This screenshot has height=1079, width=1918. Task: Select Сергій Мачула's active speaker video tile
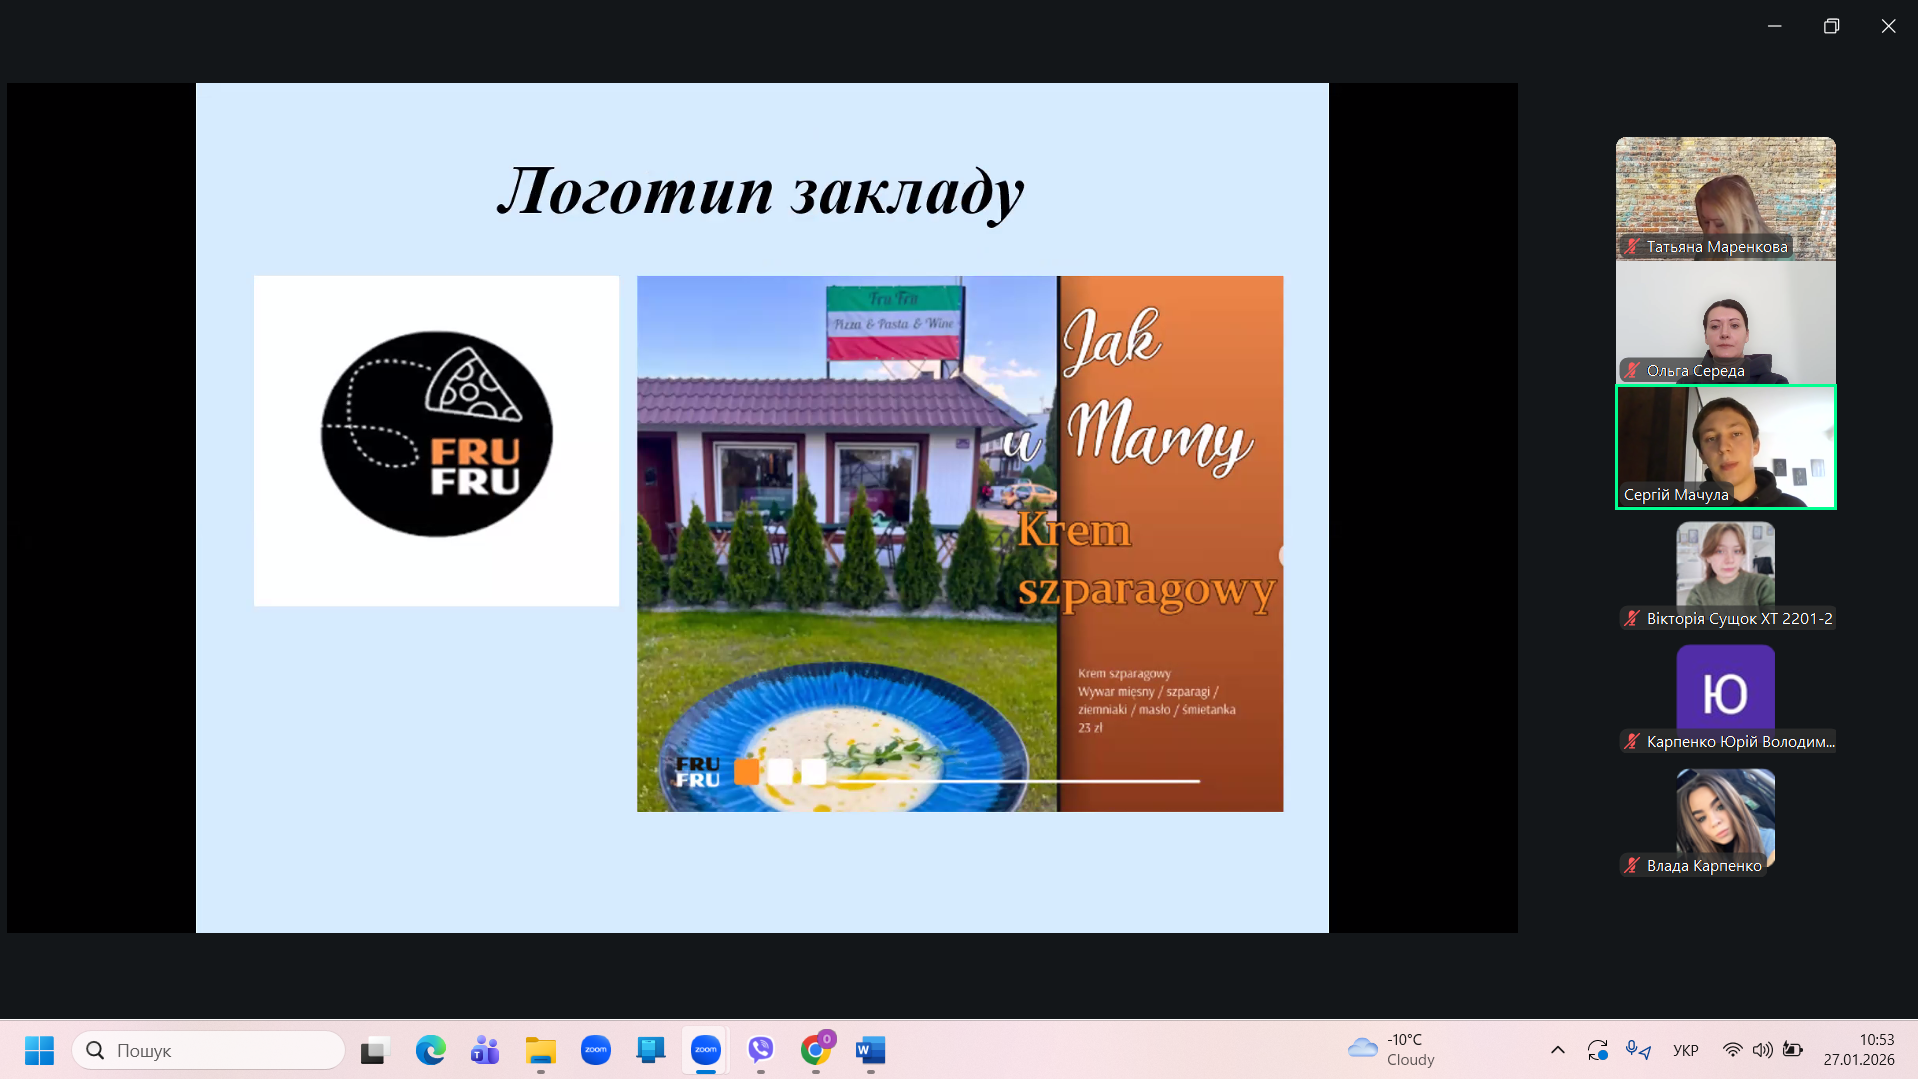1725,446
